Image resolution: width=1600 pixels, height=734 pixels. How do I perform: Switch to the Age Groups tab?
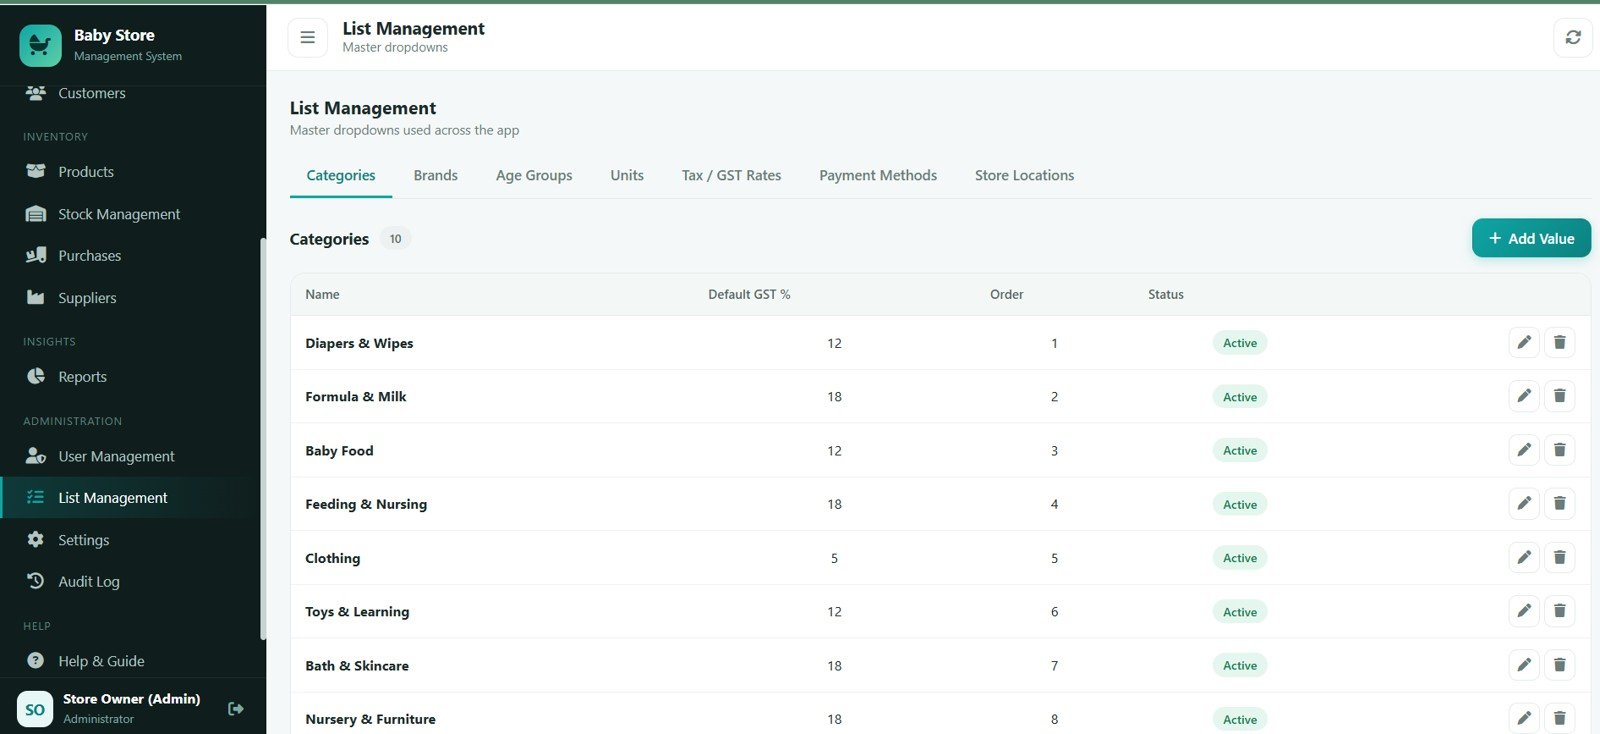(x=534, y=175)
